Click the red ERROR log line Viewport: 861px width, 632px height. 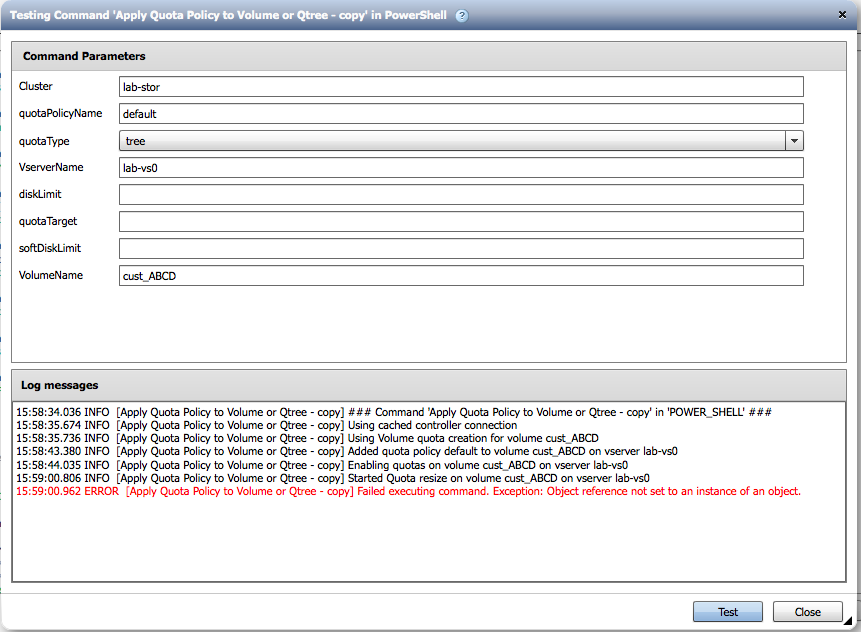pos(409,491)
